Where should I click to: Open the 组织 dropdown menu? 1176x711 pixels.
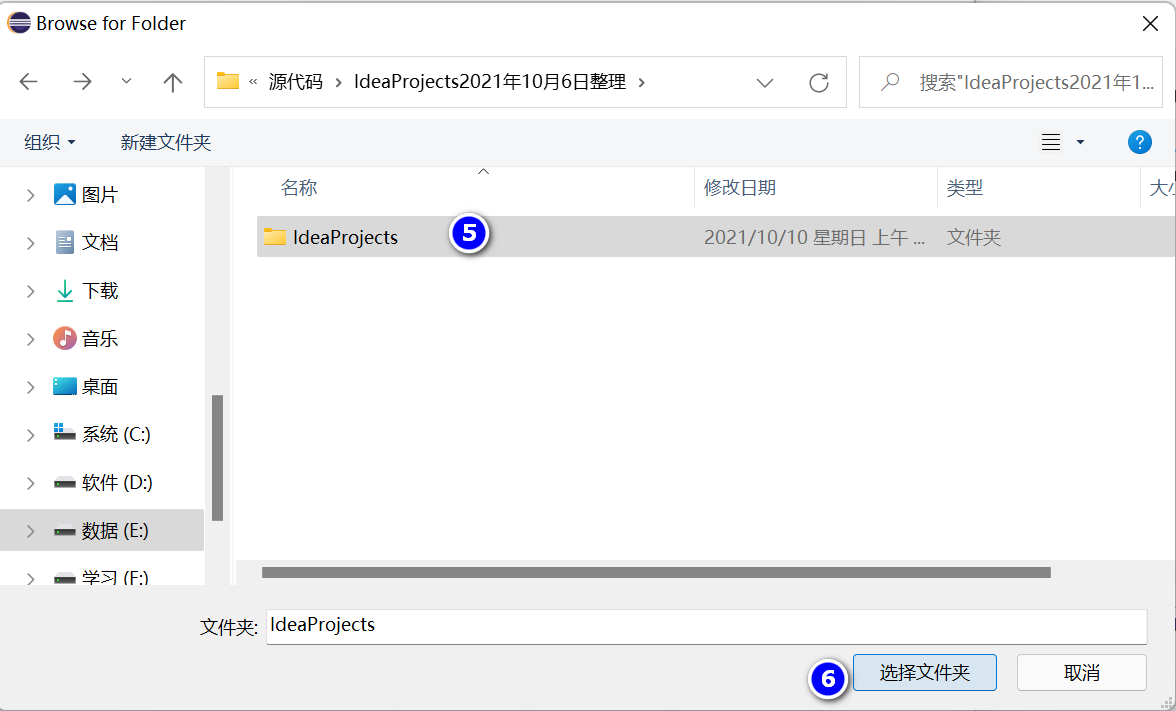point(49,142)
